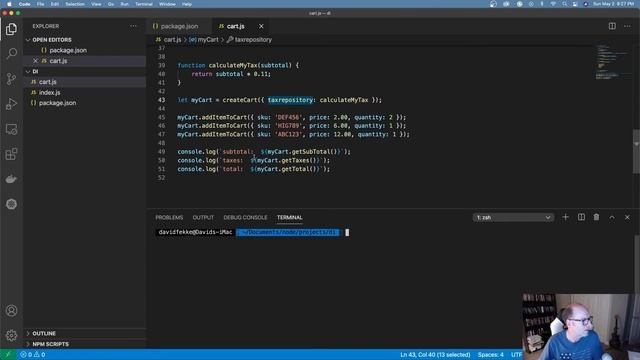Viewport: 640px width, 360px height.
Task: Open the File menu
Action: (40, 4)
